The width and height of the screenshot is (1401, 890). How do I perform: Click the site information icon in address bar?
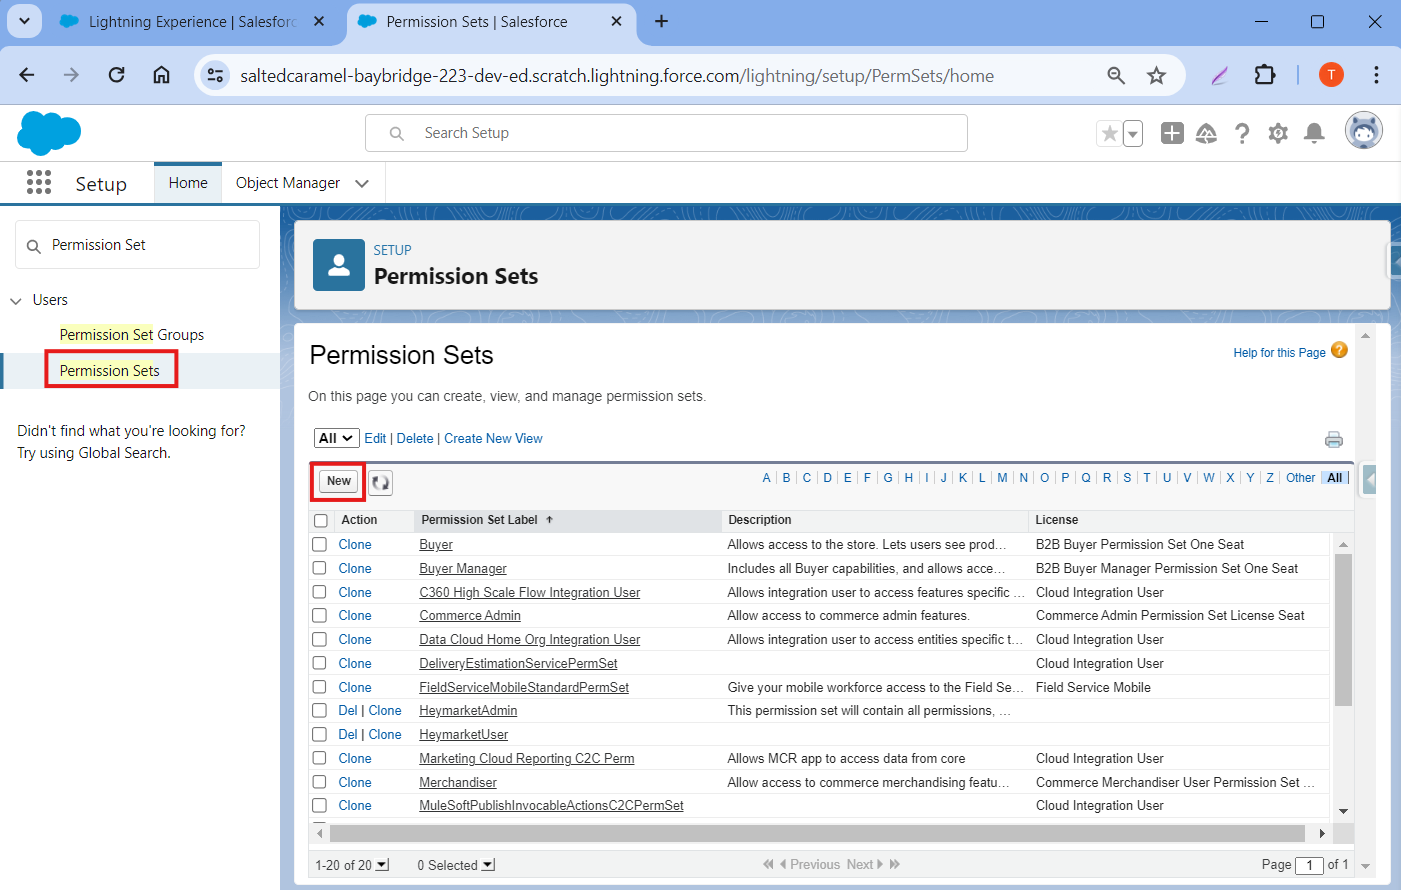coord(215,75)
